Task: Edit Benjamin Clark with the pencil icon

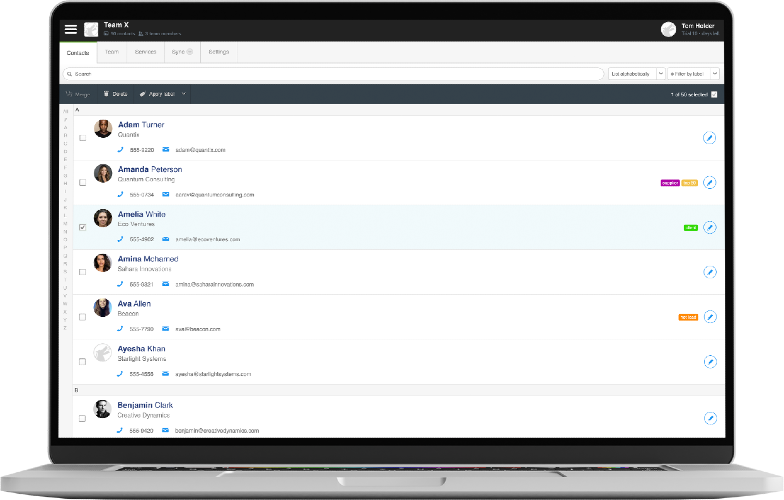Action: 710,418
